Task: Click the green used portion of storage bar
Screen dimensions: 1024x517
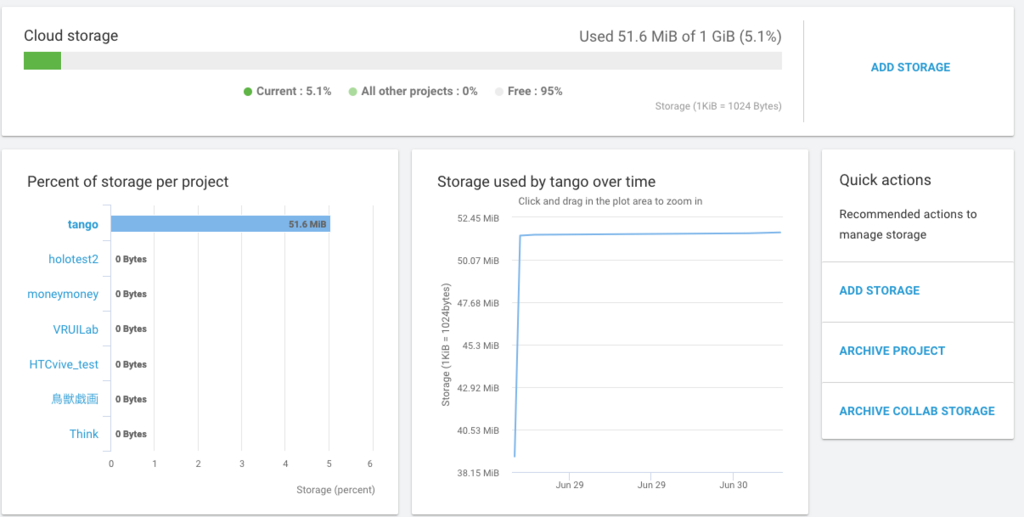Action: point(42,61)
